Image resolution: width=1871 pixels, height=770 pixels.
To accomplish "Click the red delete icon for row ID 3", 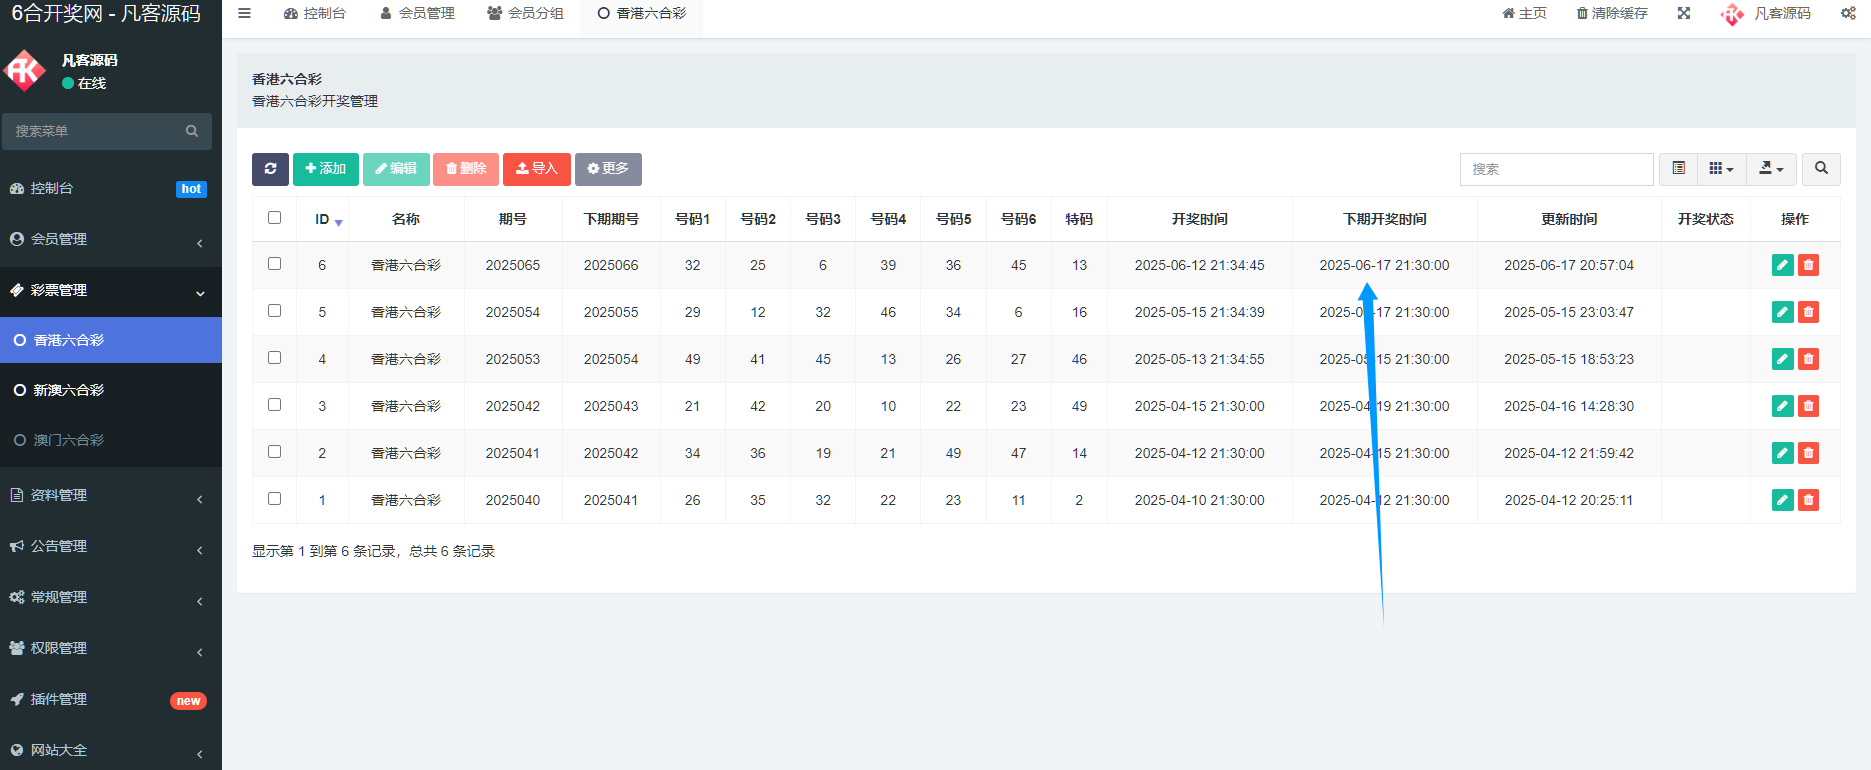I will click(1808, 406).
